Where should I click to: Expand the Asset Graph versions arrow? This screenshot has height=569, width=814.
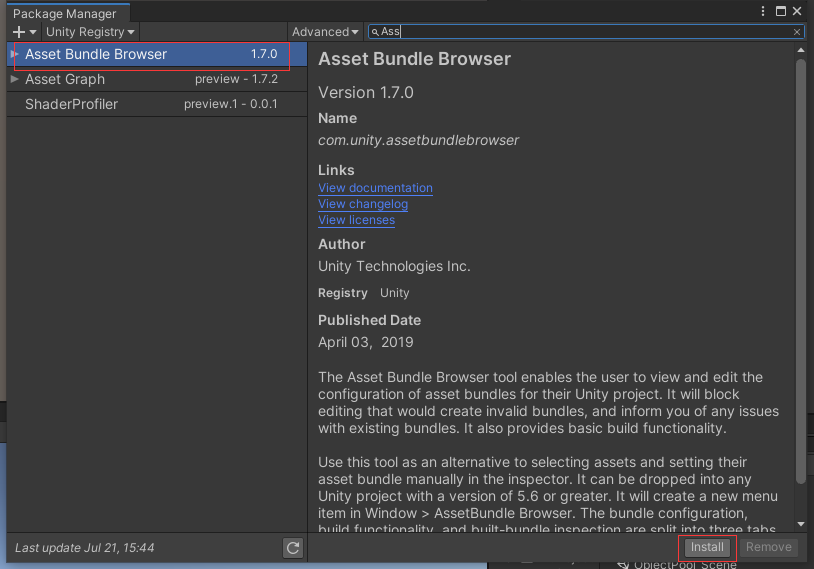click(x=15, y=79)
